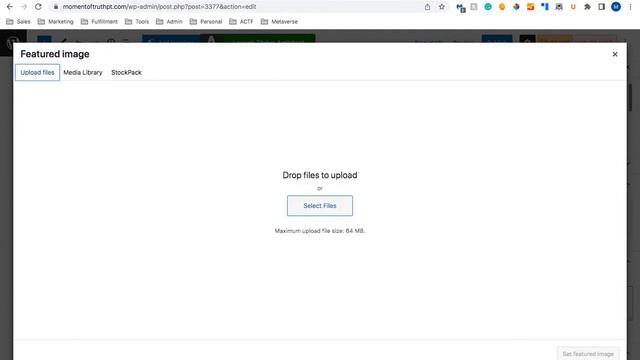Bookmark this page with the star
The width and height of the screenshot is (640, 360).
[x=442, y=7]
